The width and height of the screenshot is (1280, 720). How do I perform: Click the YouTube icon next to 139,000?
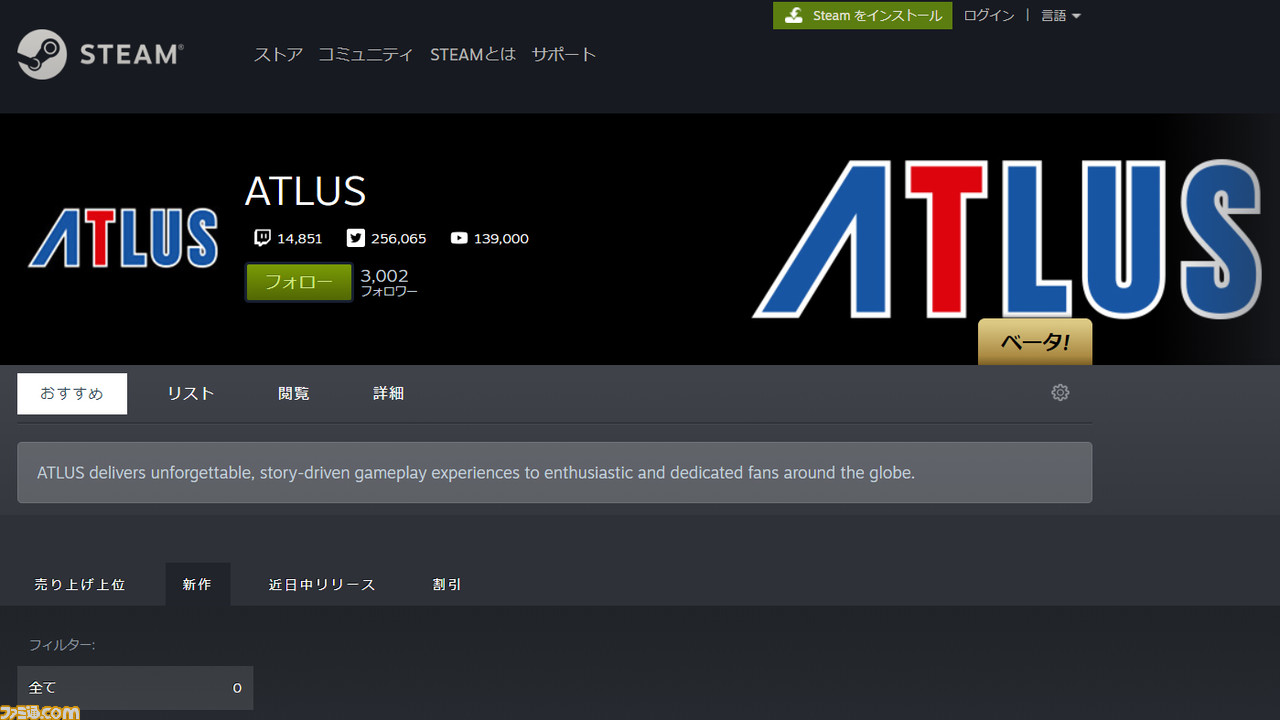[x=459, y=238]
